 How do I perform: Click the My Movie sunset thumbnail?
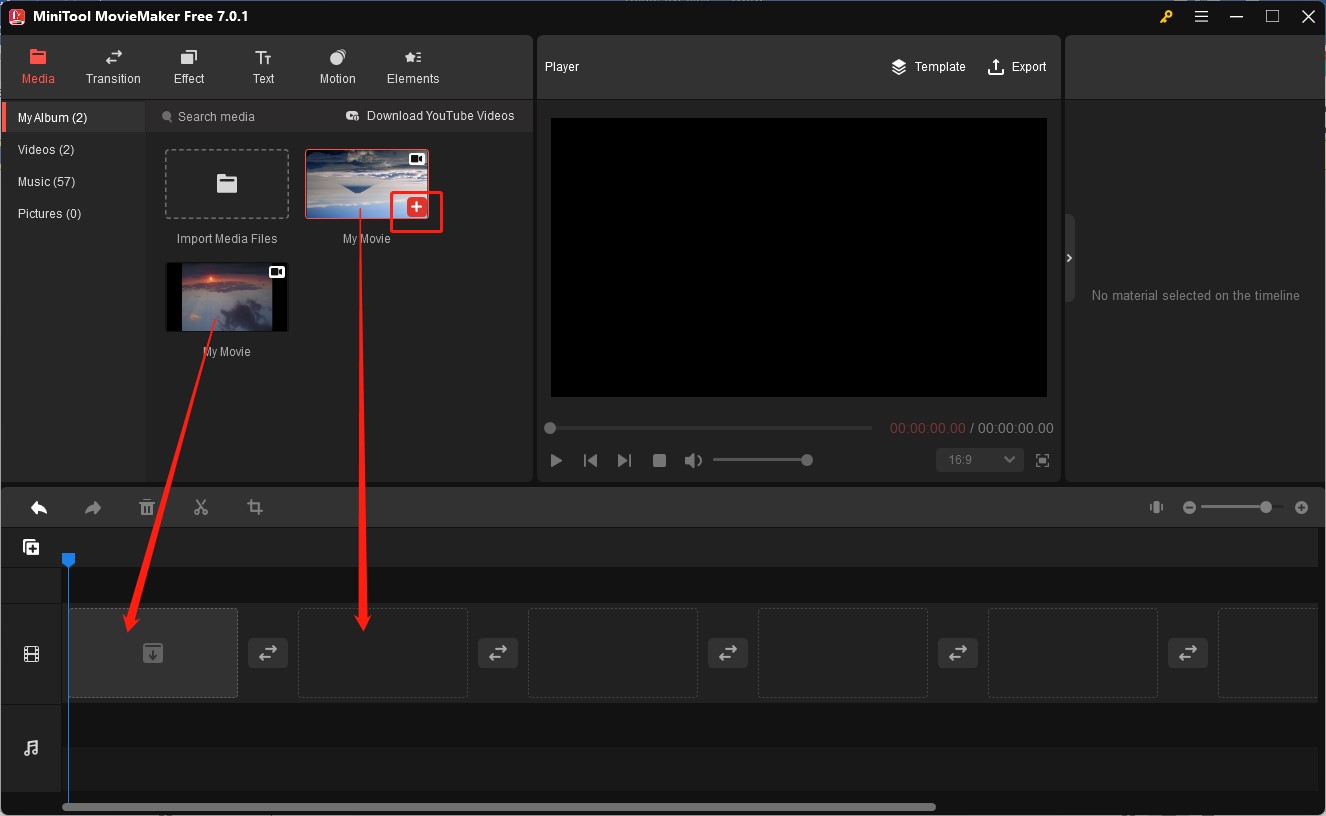coord(227,297)
